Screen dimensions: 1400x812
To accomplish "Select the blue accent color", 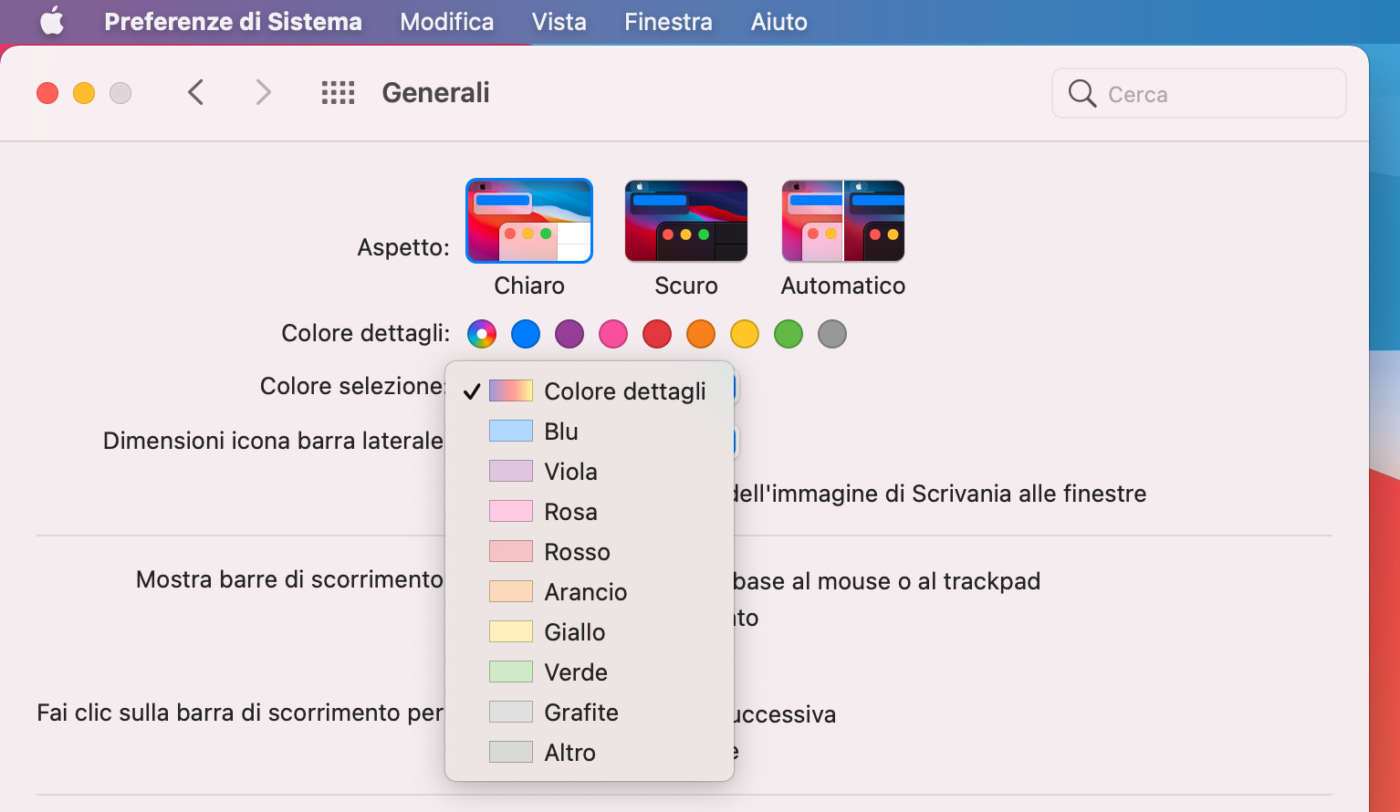I will pyautogui.click(x=525, y=334).
